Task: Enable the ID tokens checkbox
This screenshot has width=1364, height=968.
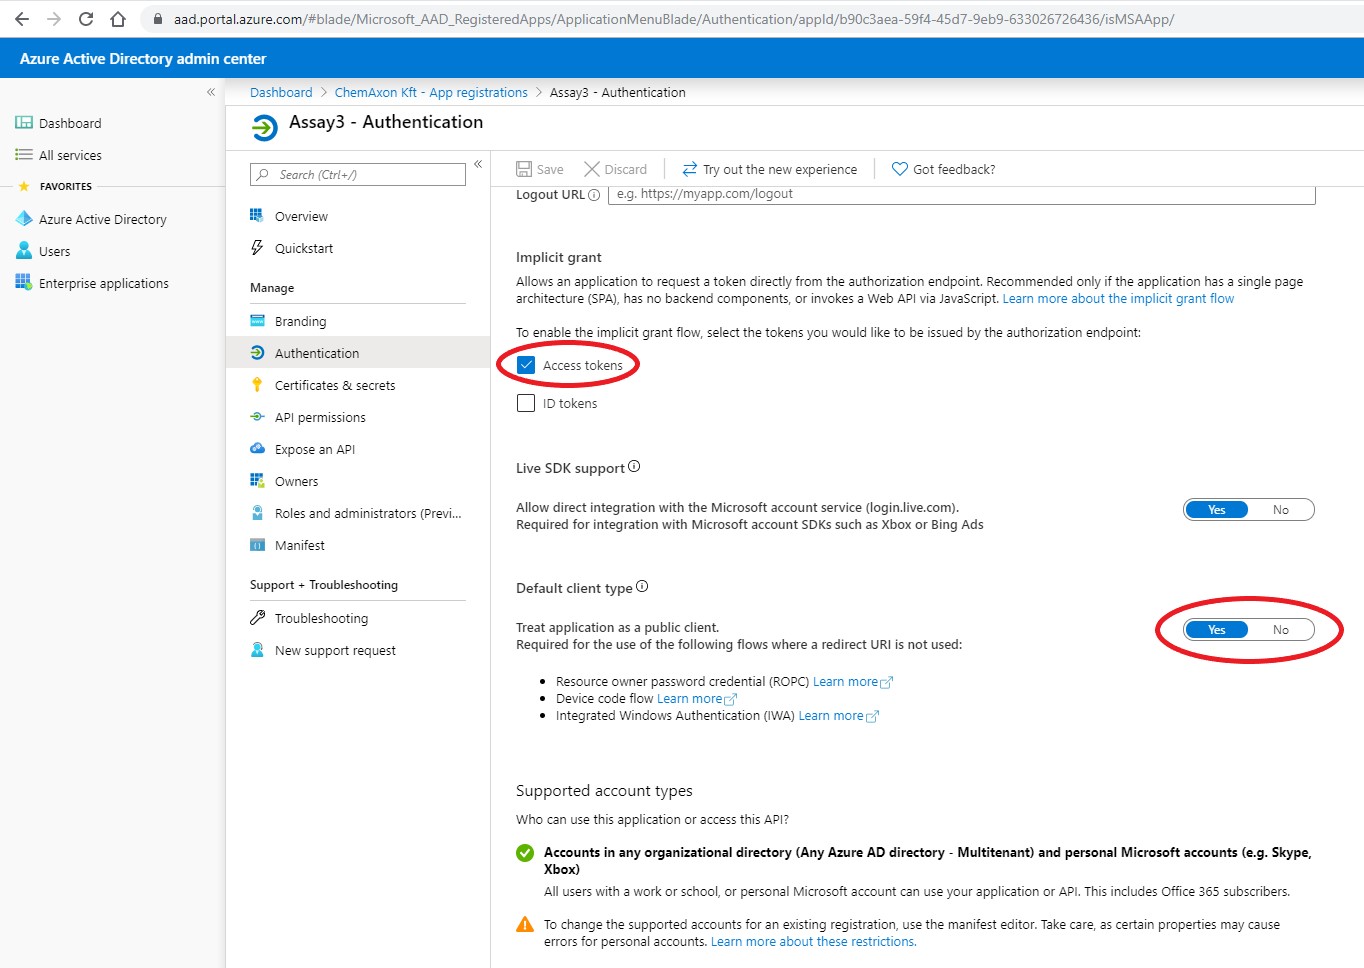Action: pos(526,403)
